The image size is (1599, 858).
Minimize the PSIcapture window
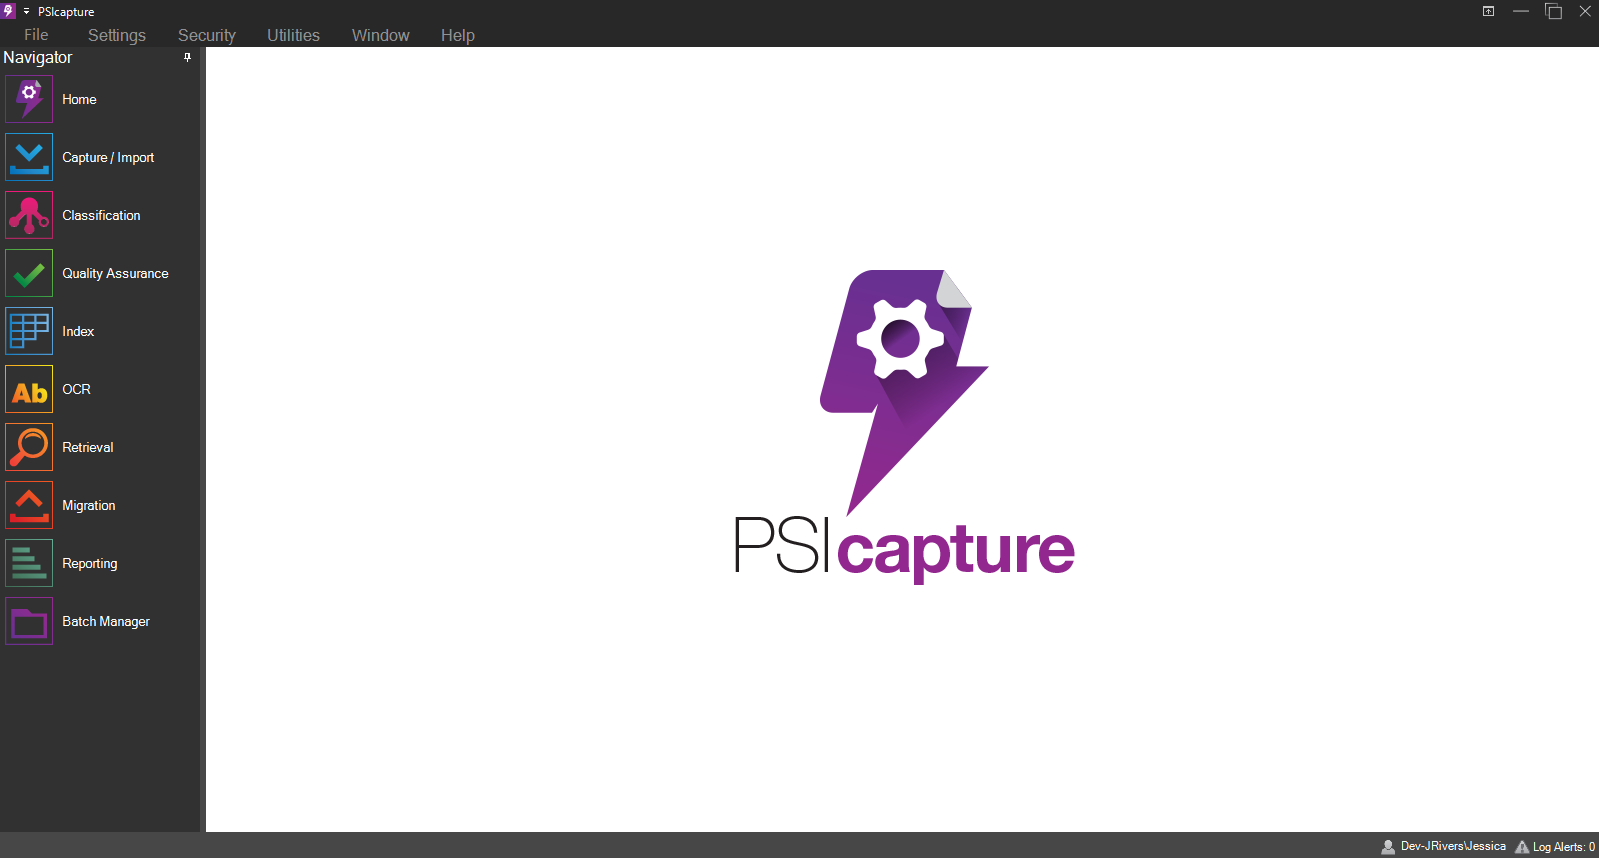tap(1521, 11)
